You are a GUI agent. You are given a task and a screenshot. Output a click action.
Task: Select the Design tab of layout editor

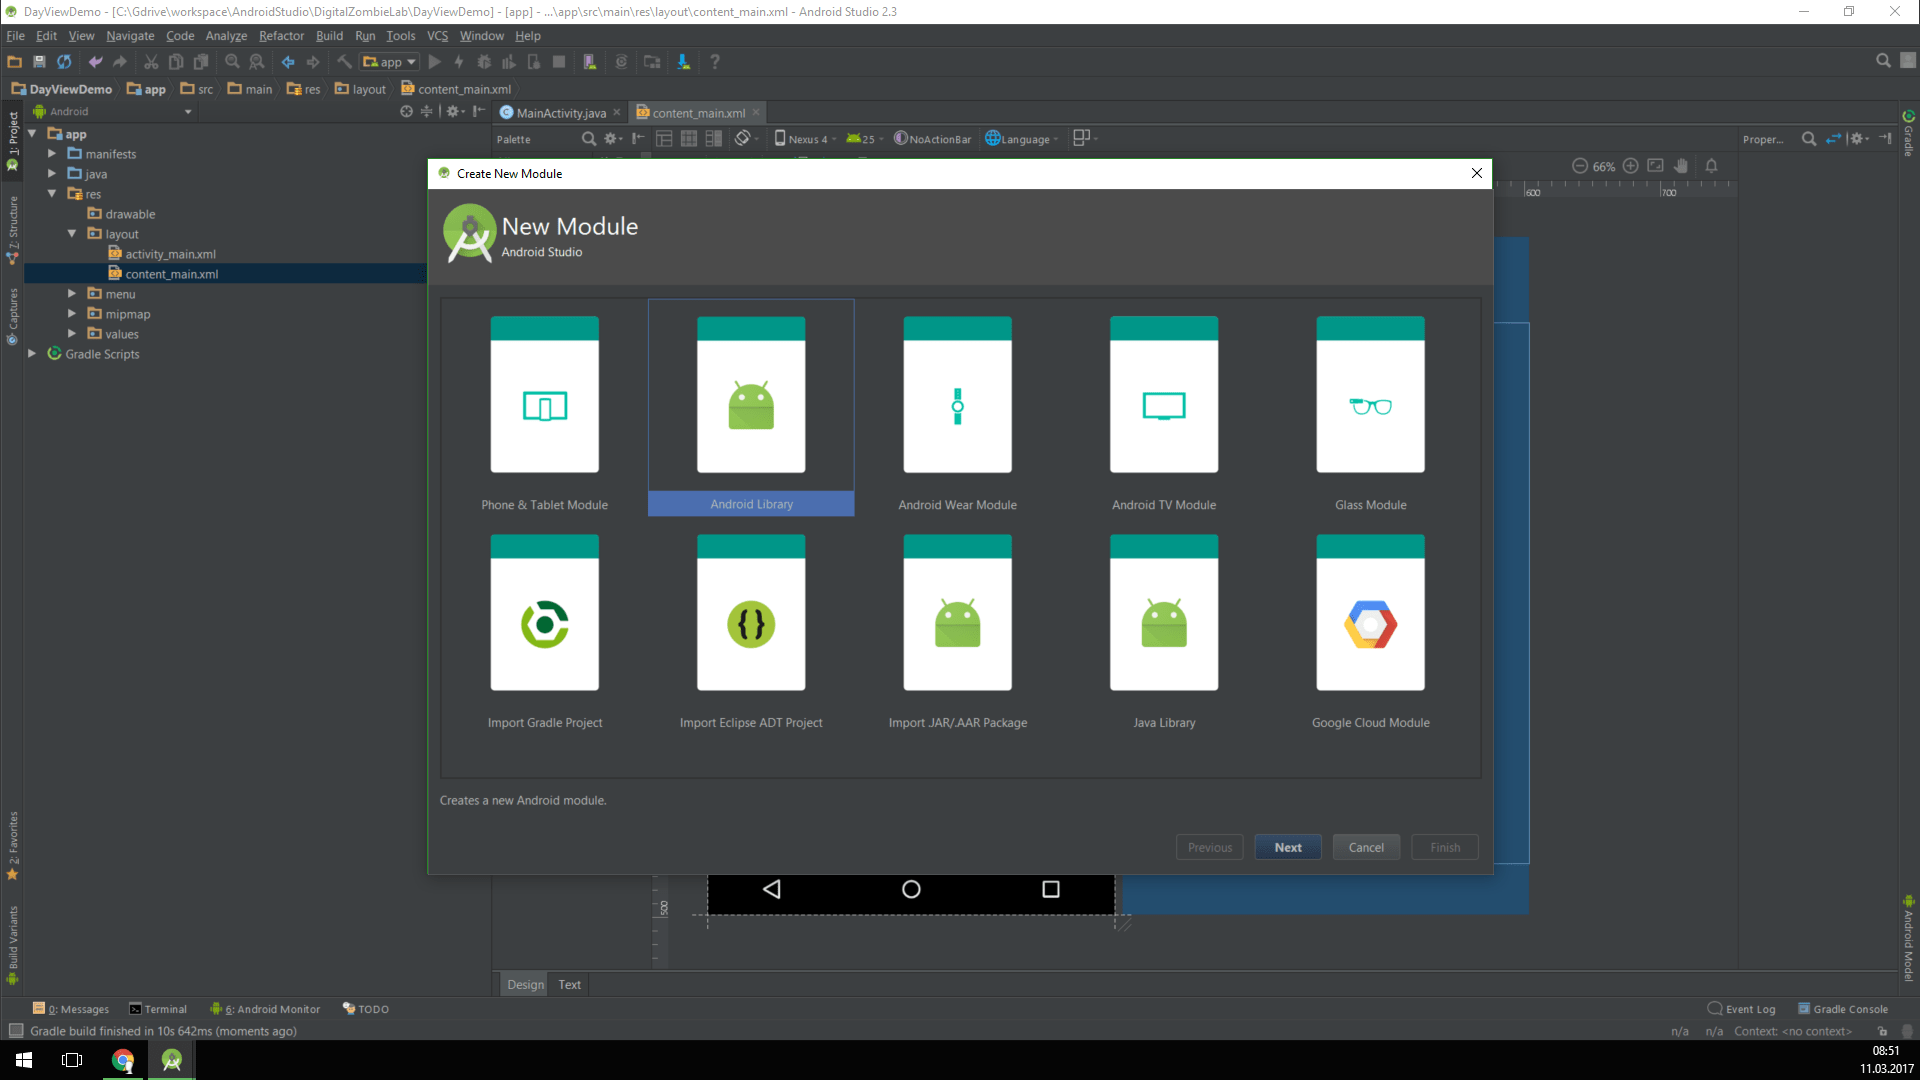[525, 985]
